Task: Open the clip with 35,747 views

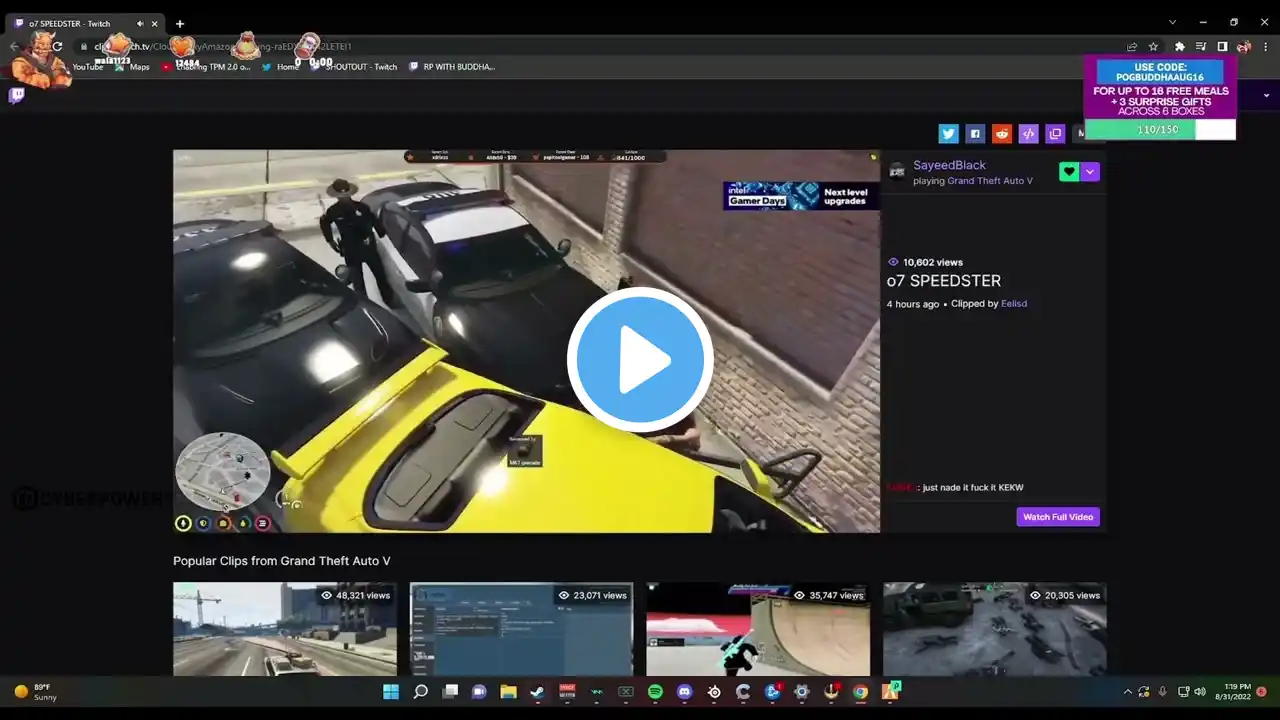Action: [758, 629]
